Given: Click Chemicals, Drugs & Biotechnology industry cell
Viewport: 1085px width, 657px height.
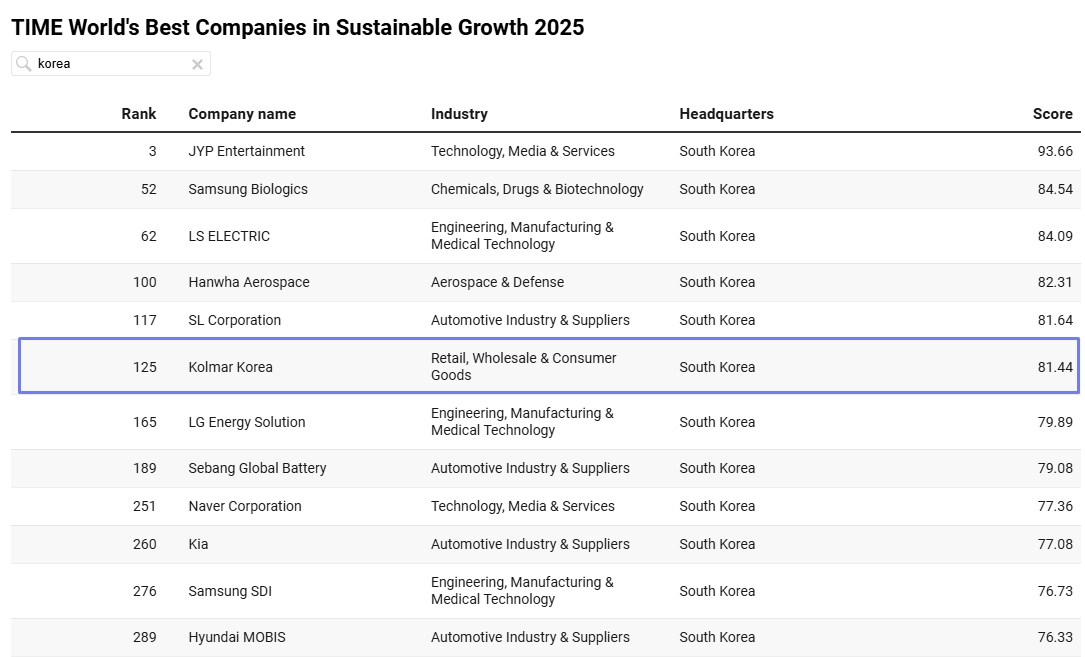Looking at the screenshot, I should coord(537,189).
